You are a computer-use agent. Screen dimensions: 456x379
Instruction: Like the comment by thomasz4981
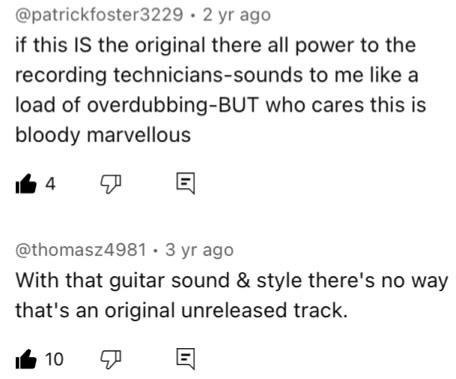click(26, 359)
